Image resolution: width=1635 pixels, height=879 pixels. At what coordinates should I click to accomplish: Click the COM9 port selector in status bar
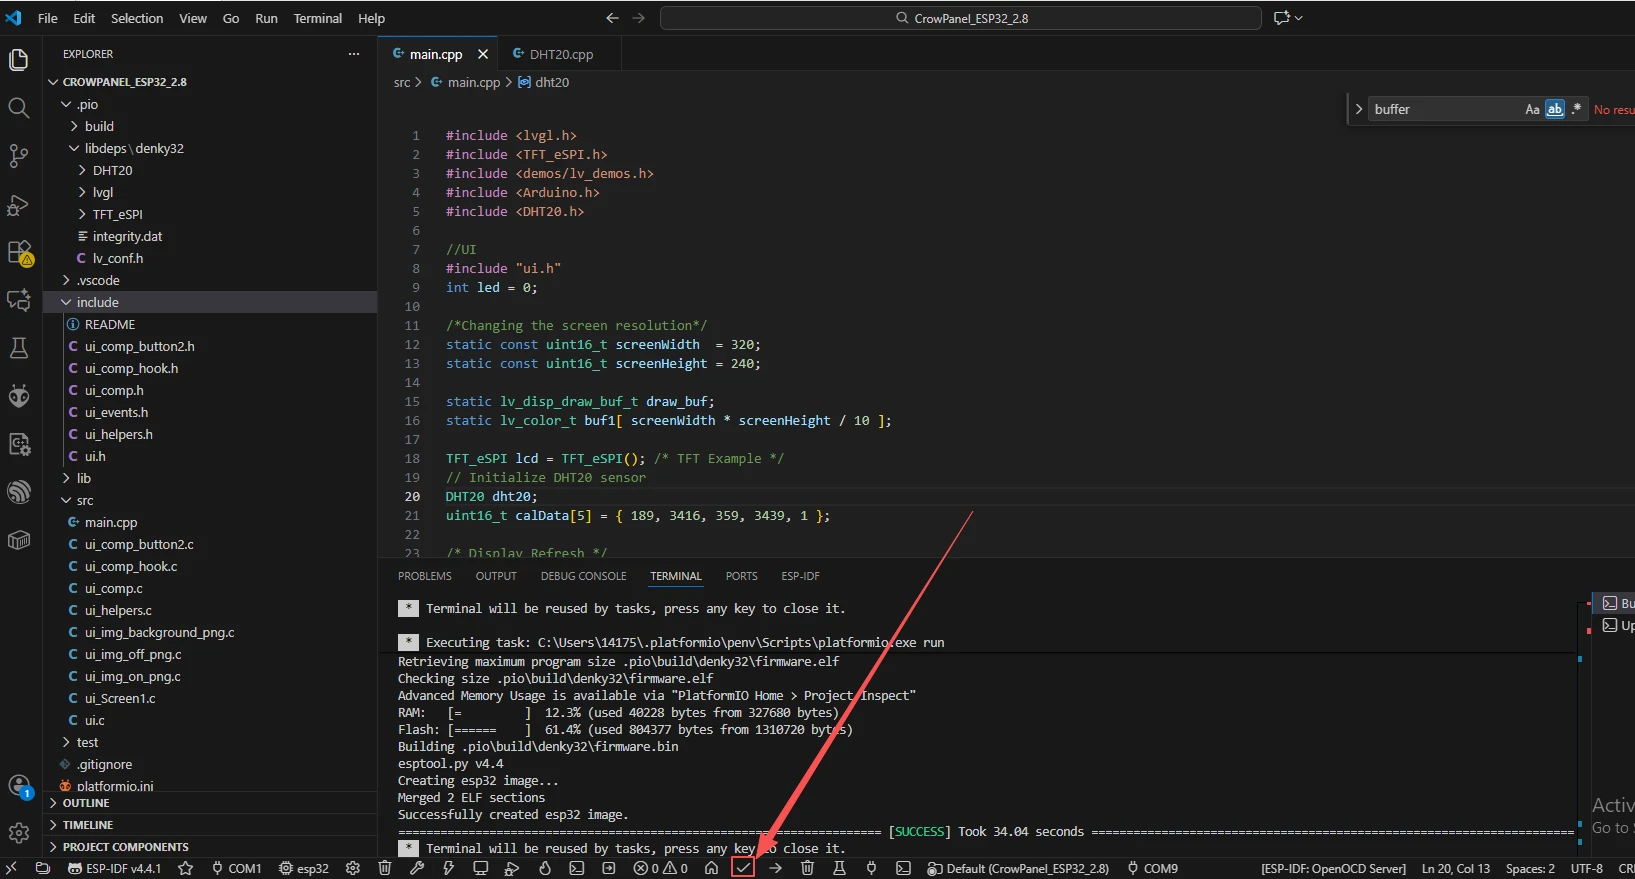coord(1152,868)
